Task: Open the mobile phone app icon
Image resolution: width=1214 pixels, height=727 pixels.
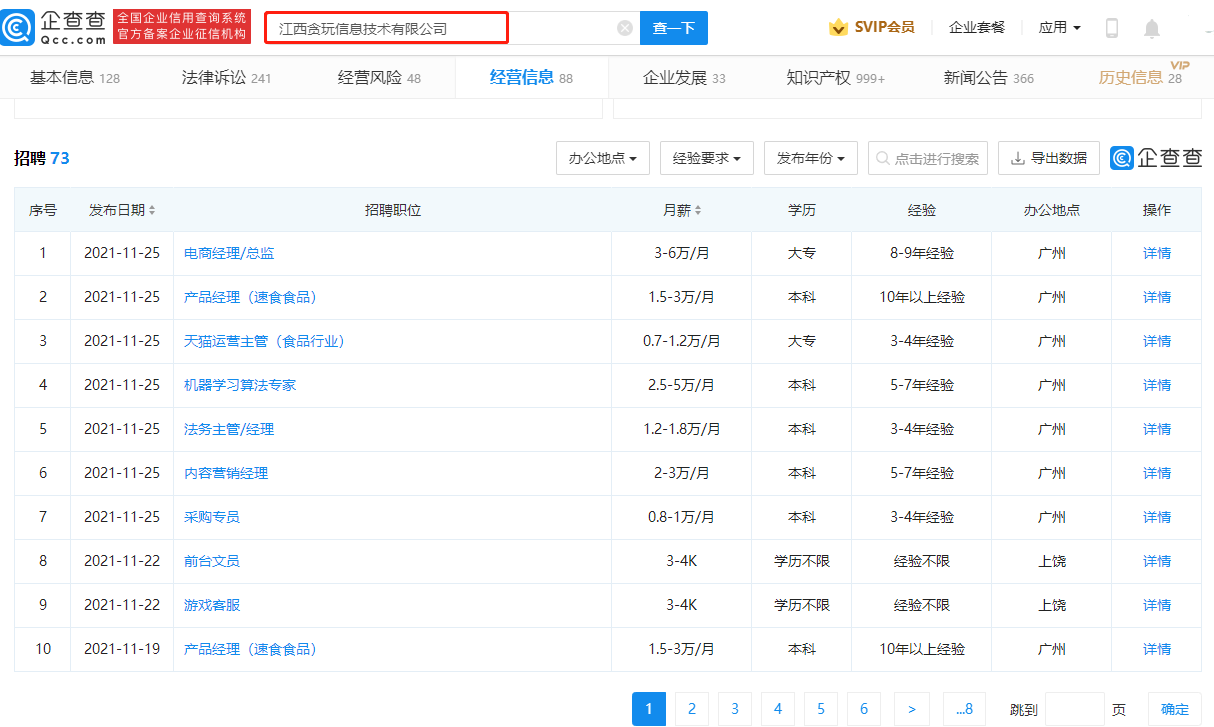Action: pyautogui.click(x=1111, y=28)
